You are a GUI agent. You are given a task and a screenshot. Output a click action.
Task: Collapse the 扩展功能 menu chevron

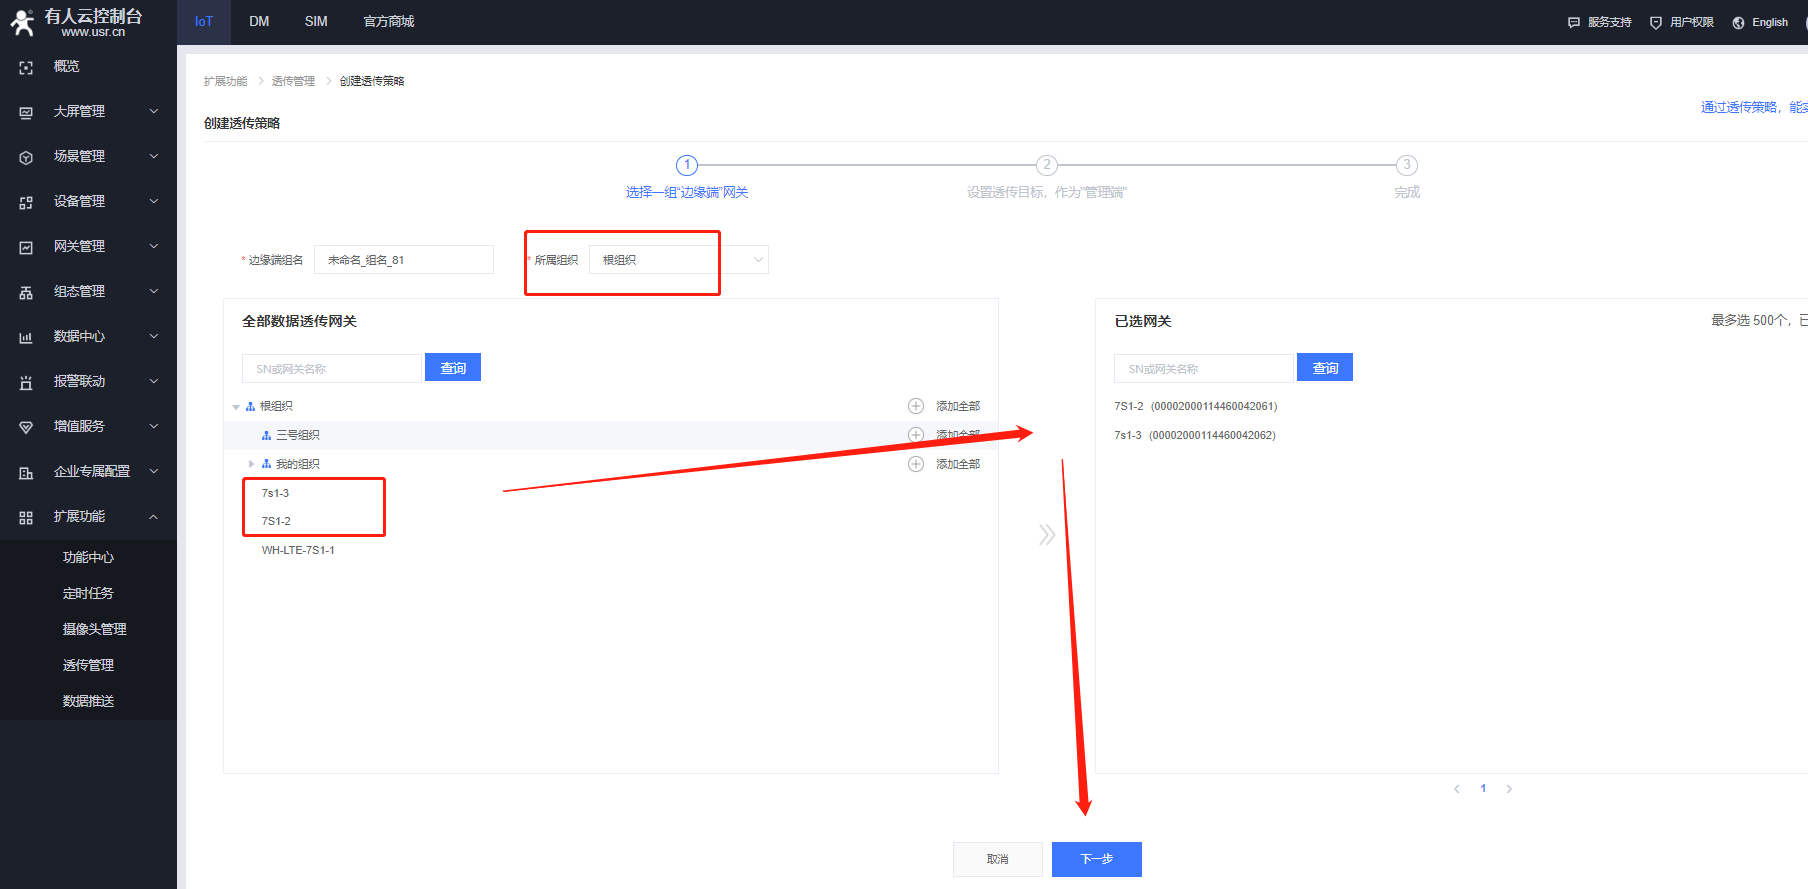(154, 516)
